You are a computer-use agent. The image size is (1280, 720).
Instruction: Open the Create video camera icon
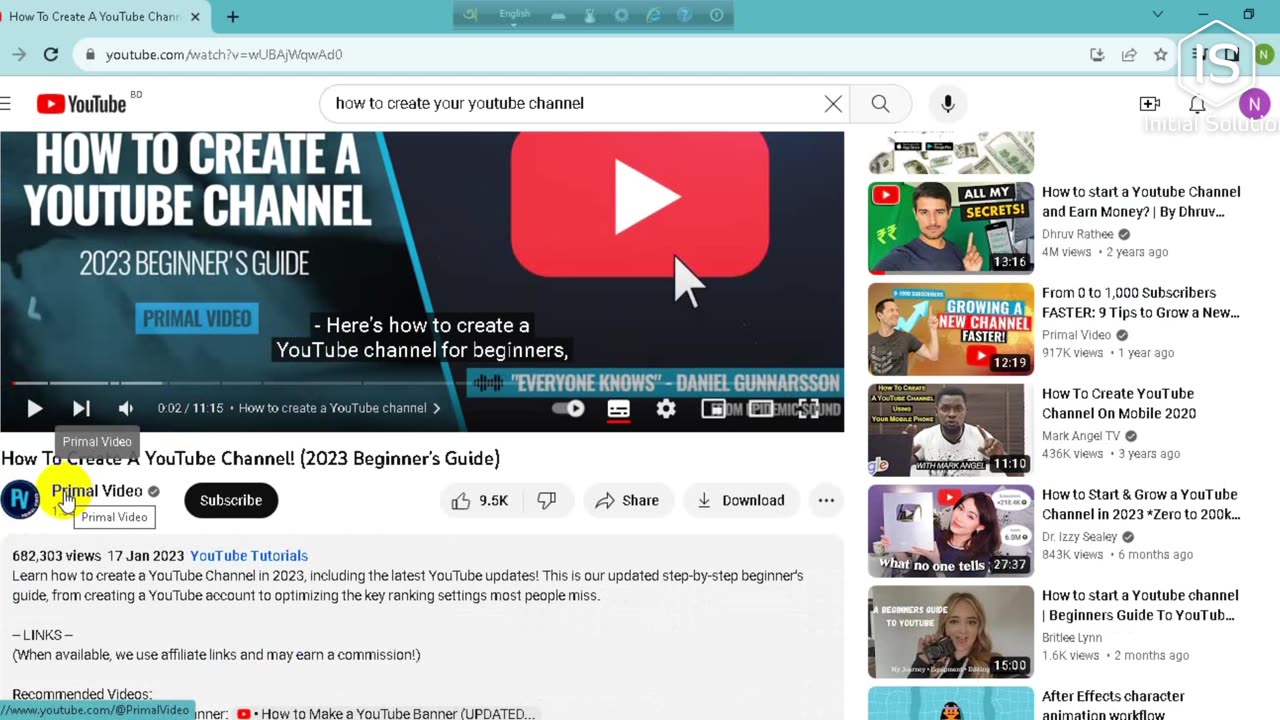(x=1150, y=103)
